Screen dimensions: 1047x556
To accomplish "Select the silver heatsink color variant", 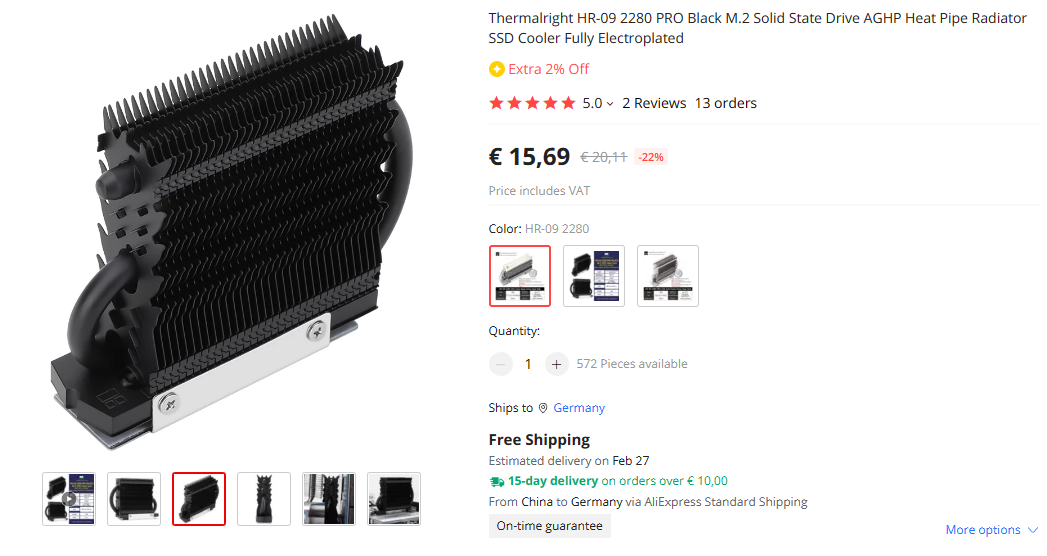I will point(668,276).
